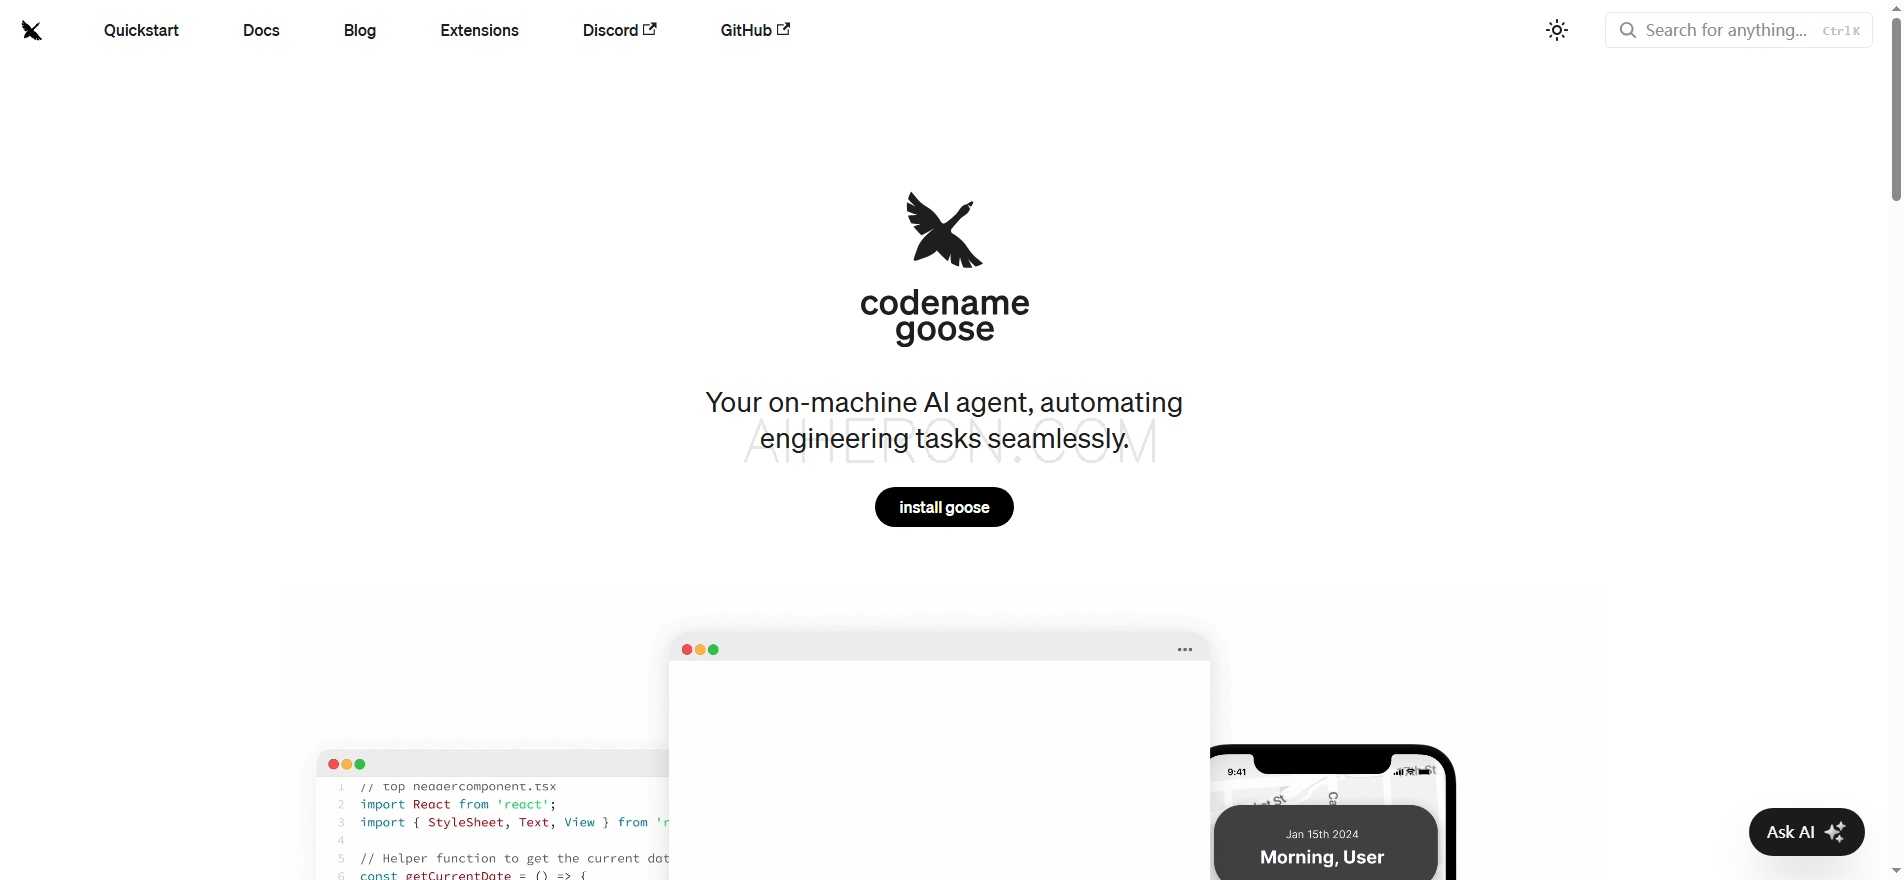This screenshot has height=880, width=1904.
Task: Click the 'import React from' code line
Action: point(458,804)
